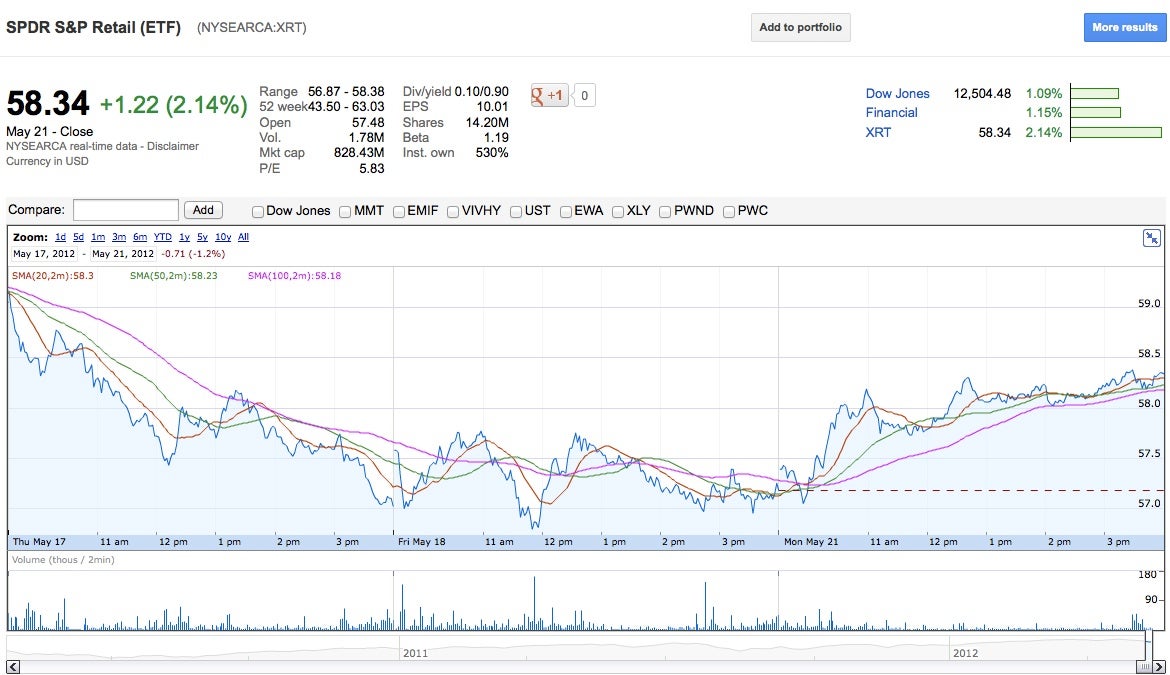
Task: Click the Add to portfolio button
Action: tap(801, 28)
